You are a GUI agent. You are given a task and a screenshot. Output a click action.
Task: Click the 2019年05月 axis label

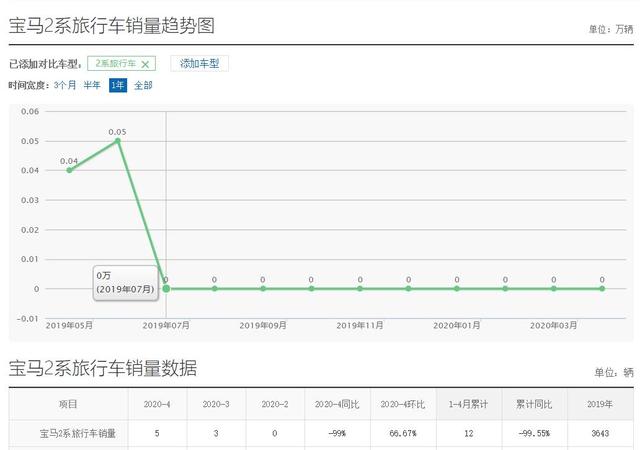pos(69,325)
